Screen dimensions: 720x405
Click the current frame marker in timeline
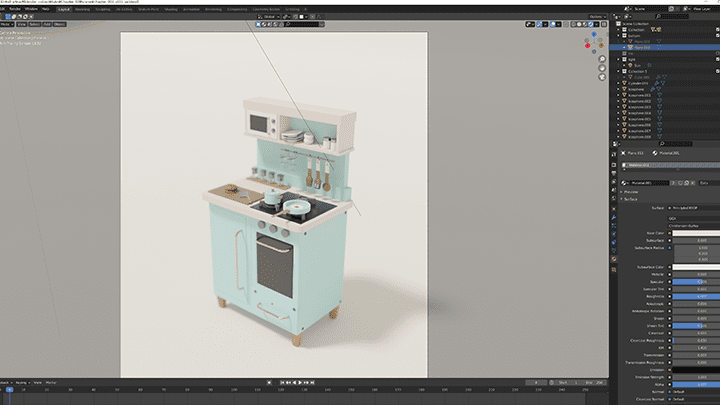(x=9, y=389)
